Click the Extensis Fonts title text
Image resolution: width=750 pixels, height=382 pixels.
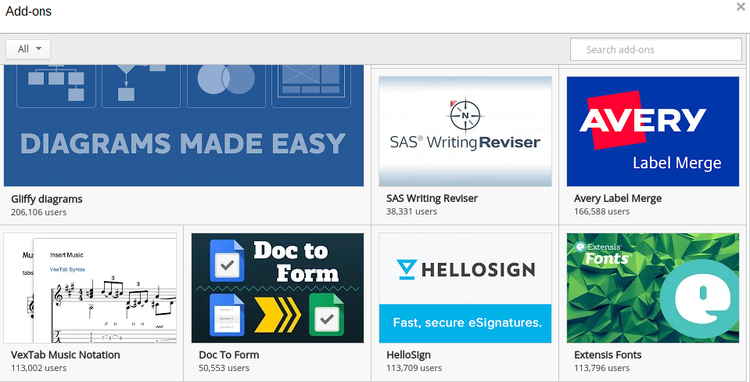pos(608,355)
